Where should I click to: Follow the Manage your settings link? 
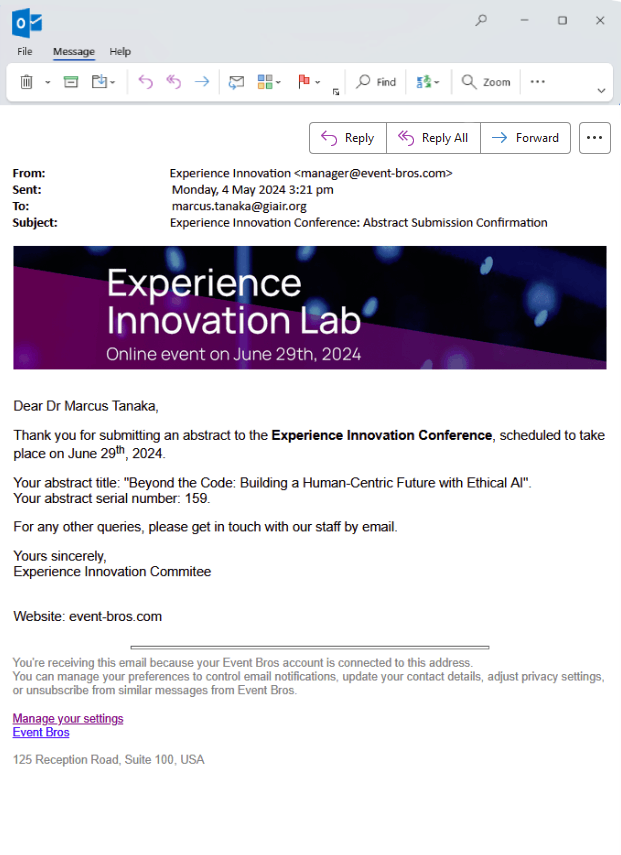[68, 718]
